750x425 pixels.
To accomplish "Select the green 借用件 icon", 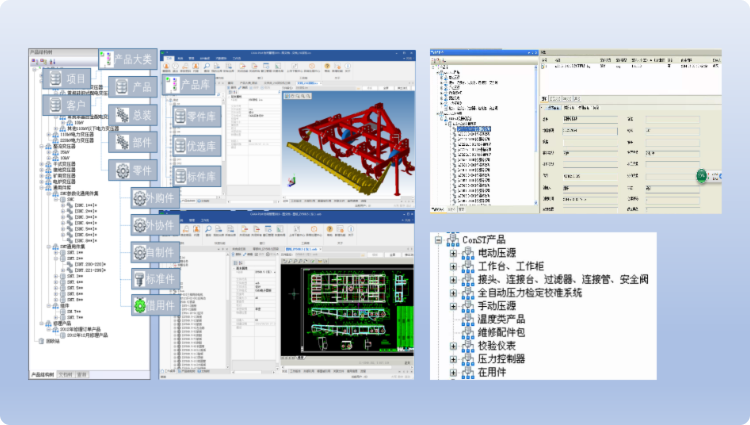I will pos(140,304).
